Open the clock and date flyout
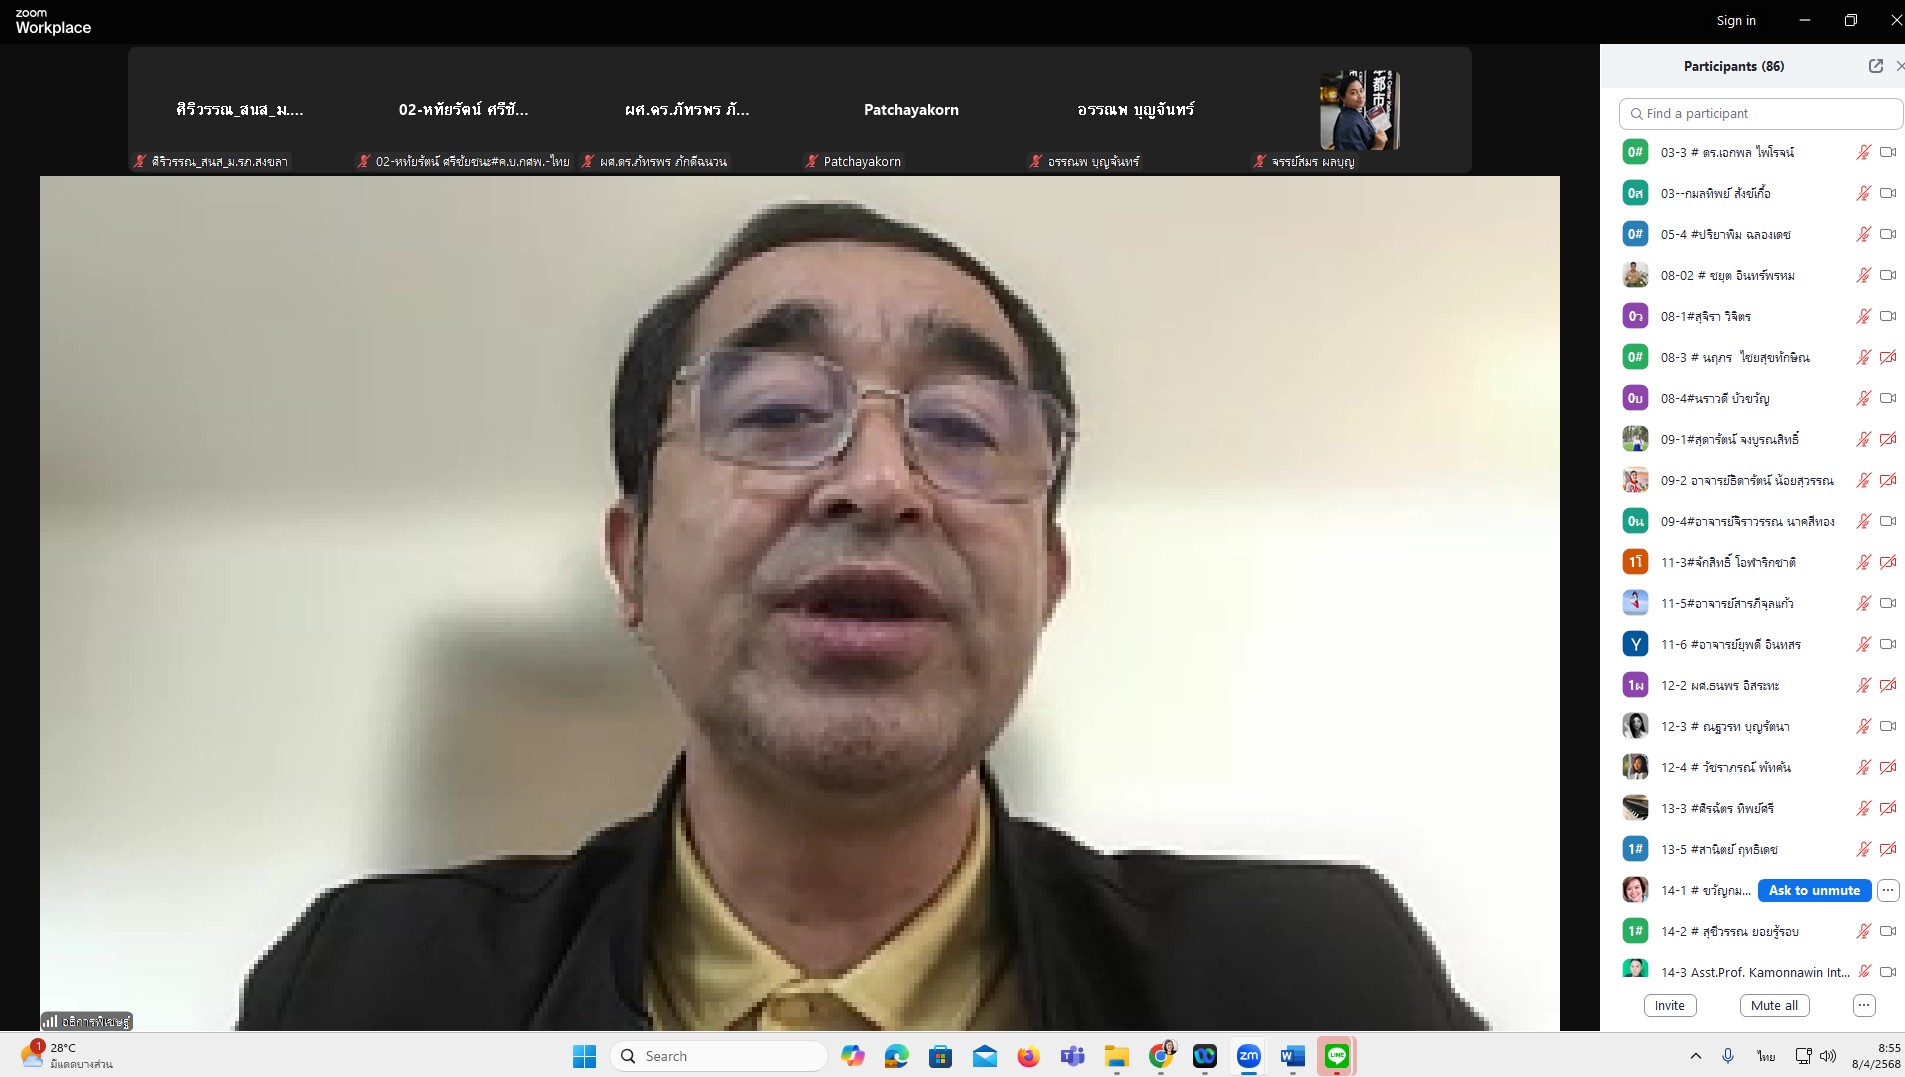The width and height of the screenshot is (1905, 1077). click(x=1876, y=1056)
